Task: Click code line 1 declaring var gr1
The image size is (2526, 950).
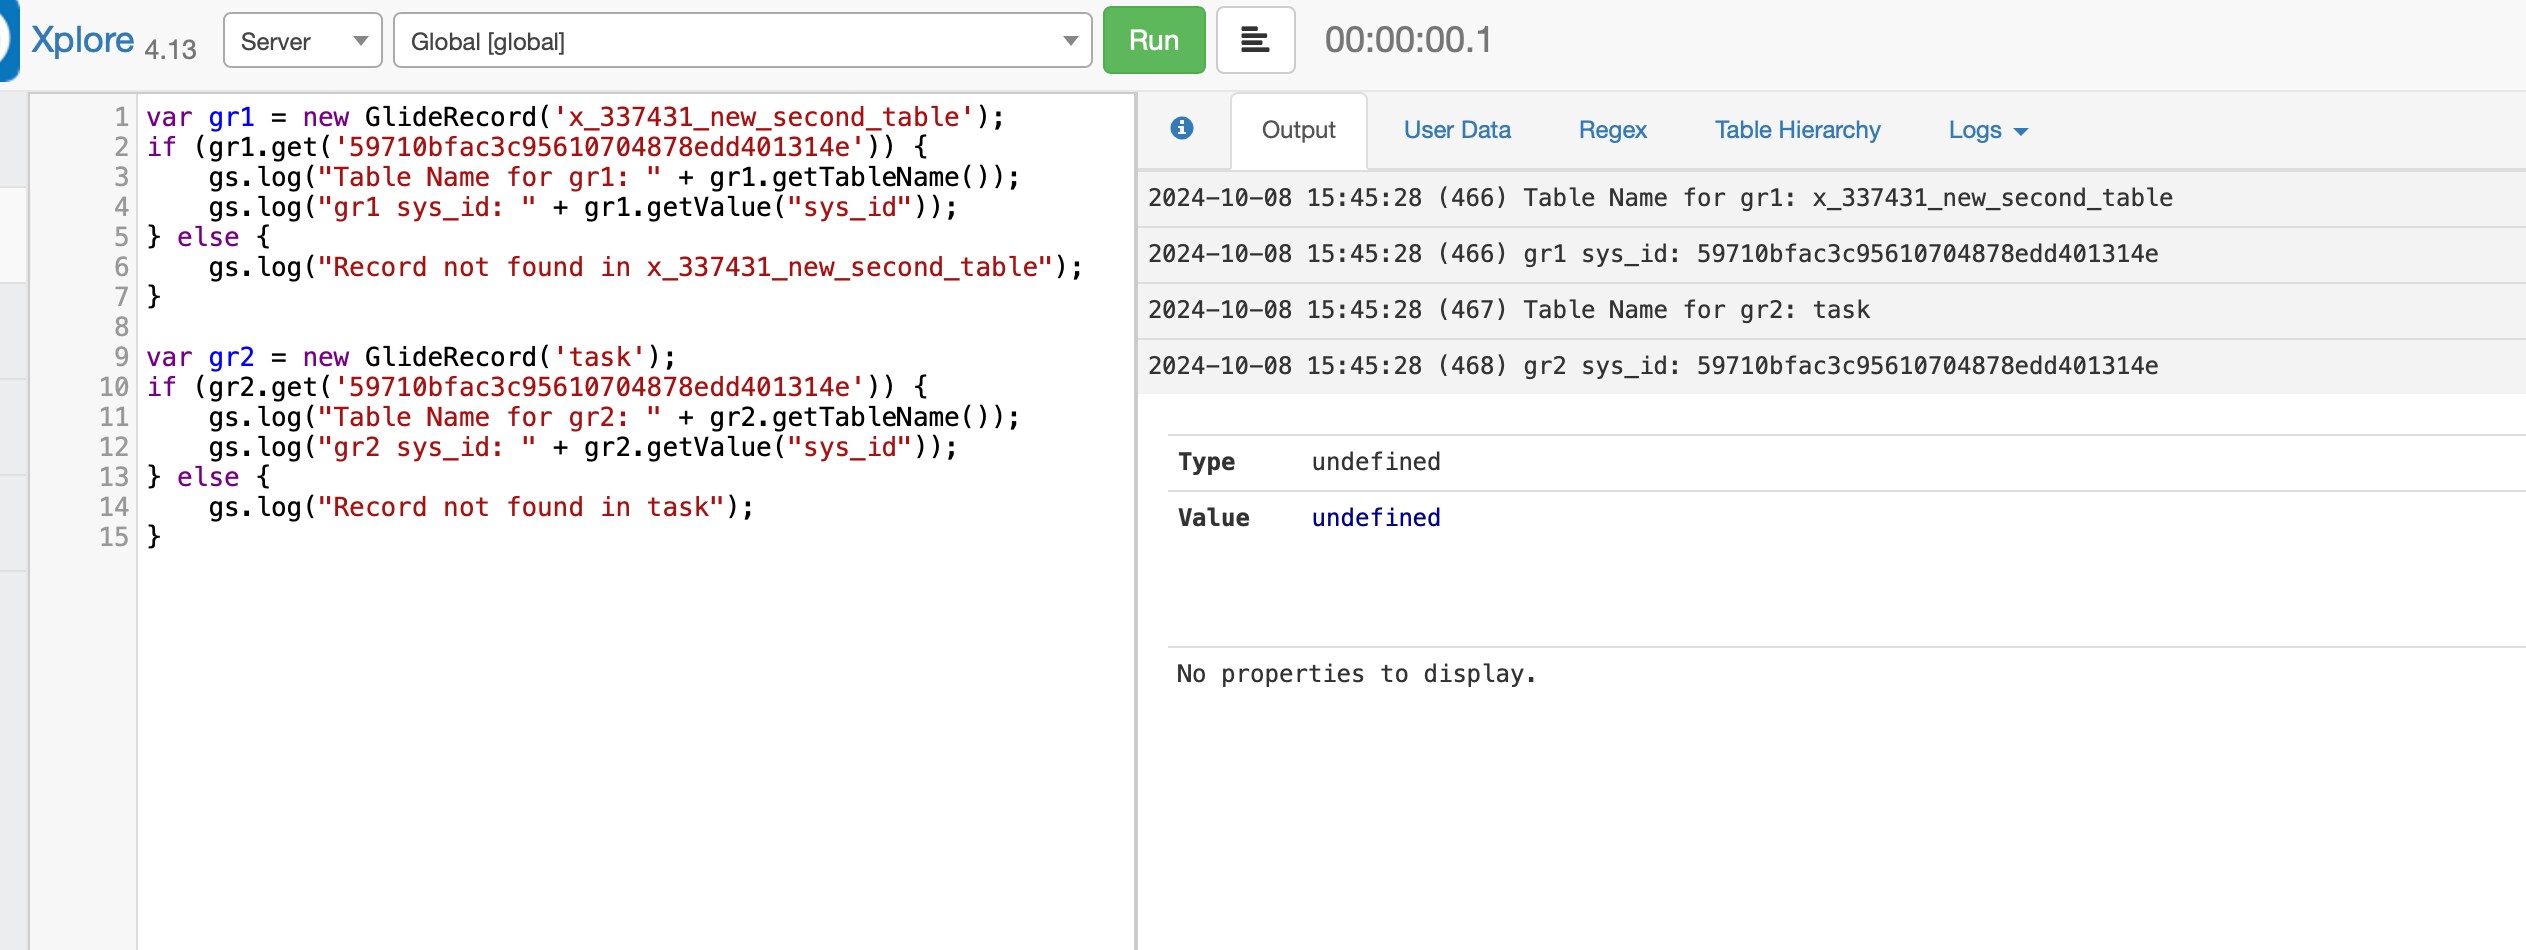Action: point(575,117)
